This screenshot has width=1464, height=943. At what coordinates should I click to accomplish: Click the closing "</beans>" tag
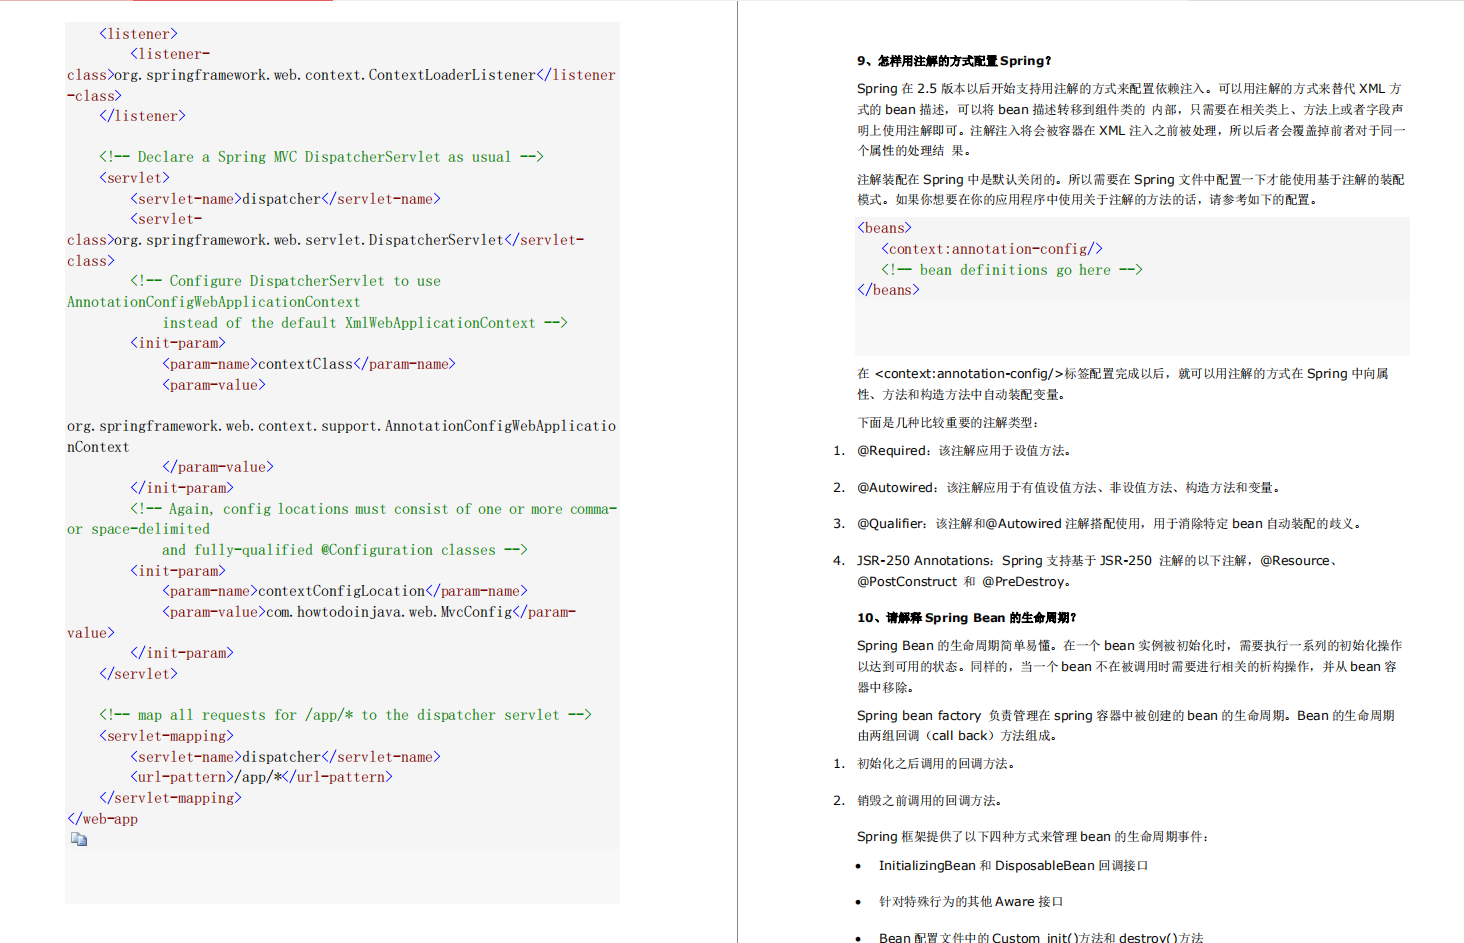click(889, 290)
